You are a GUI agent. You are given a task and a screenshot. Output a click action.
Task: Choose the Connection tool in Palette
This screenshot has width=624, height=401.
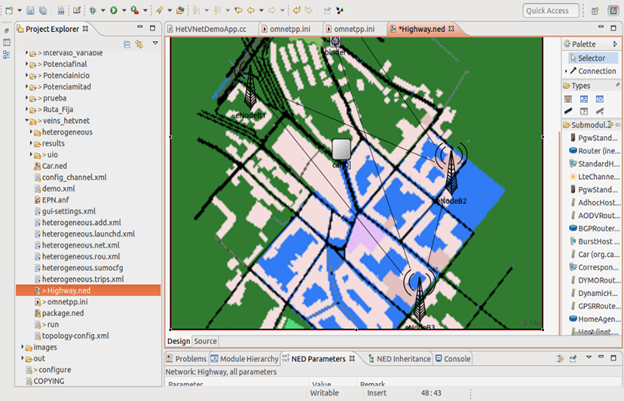(593, 71)
